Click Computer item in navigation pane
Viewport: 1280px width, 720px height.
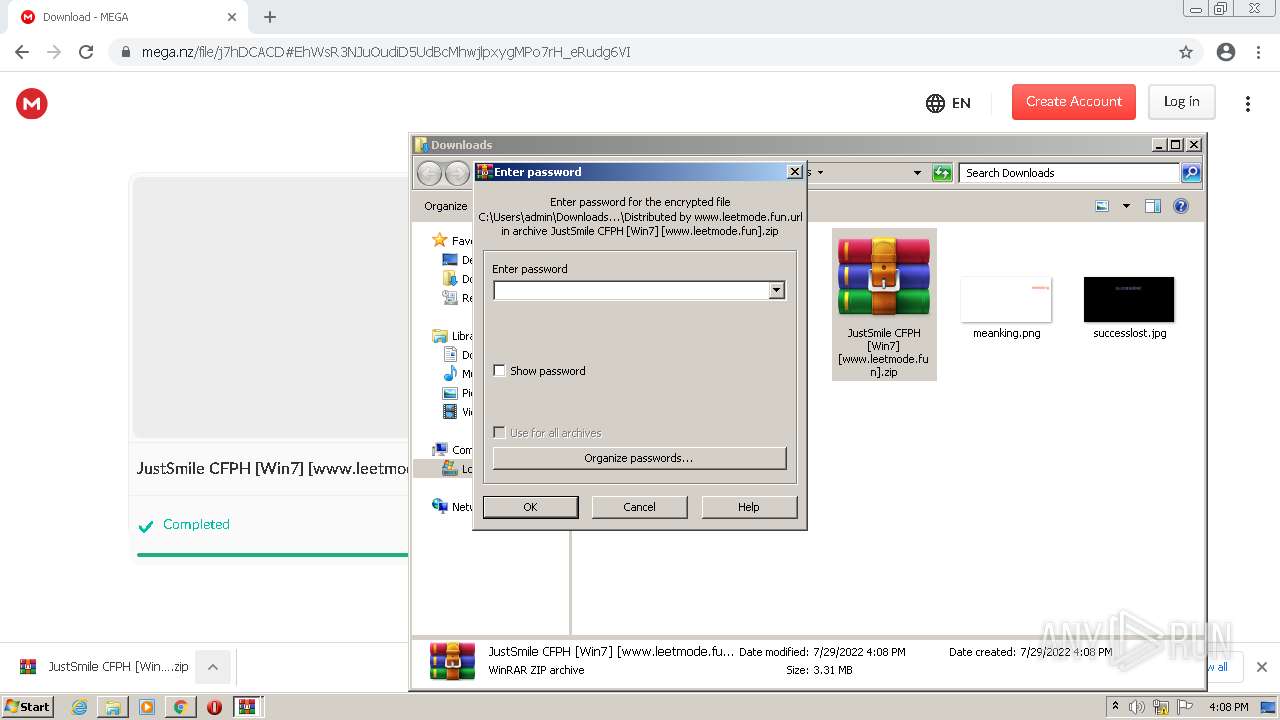[x=452, y=450]
